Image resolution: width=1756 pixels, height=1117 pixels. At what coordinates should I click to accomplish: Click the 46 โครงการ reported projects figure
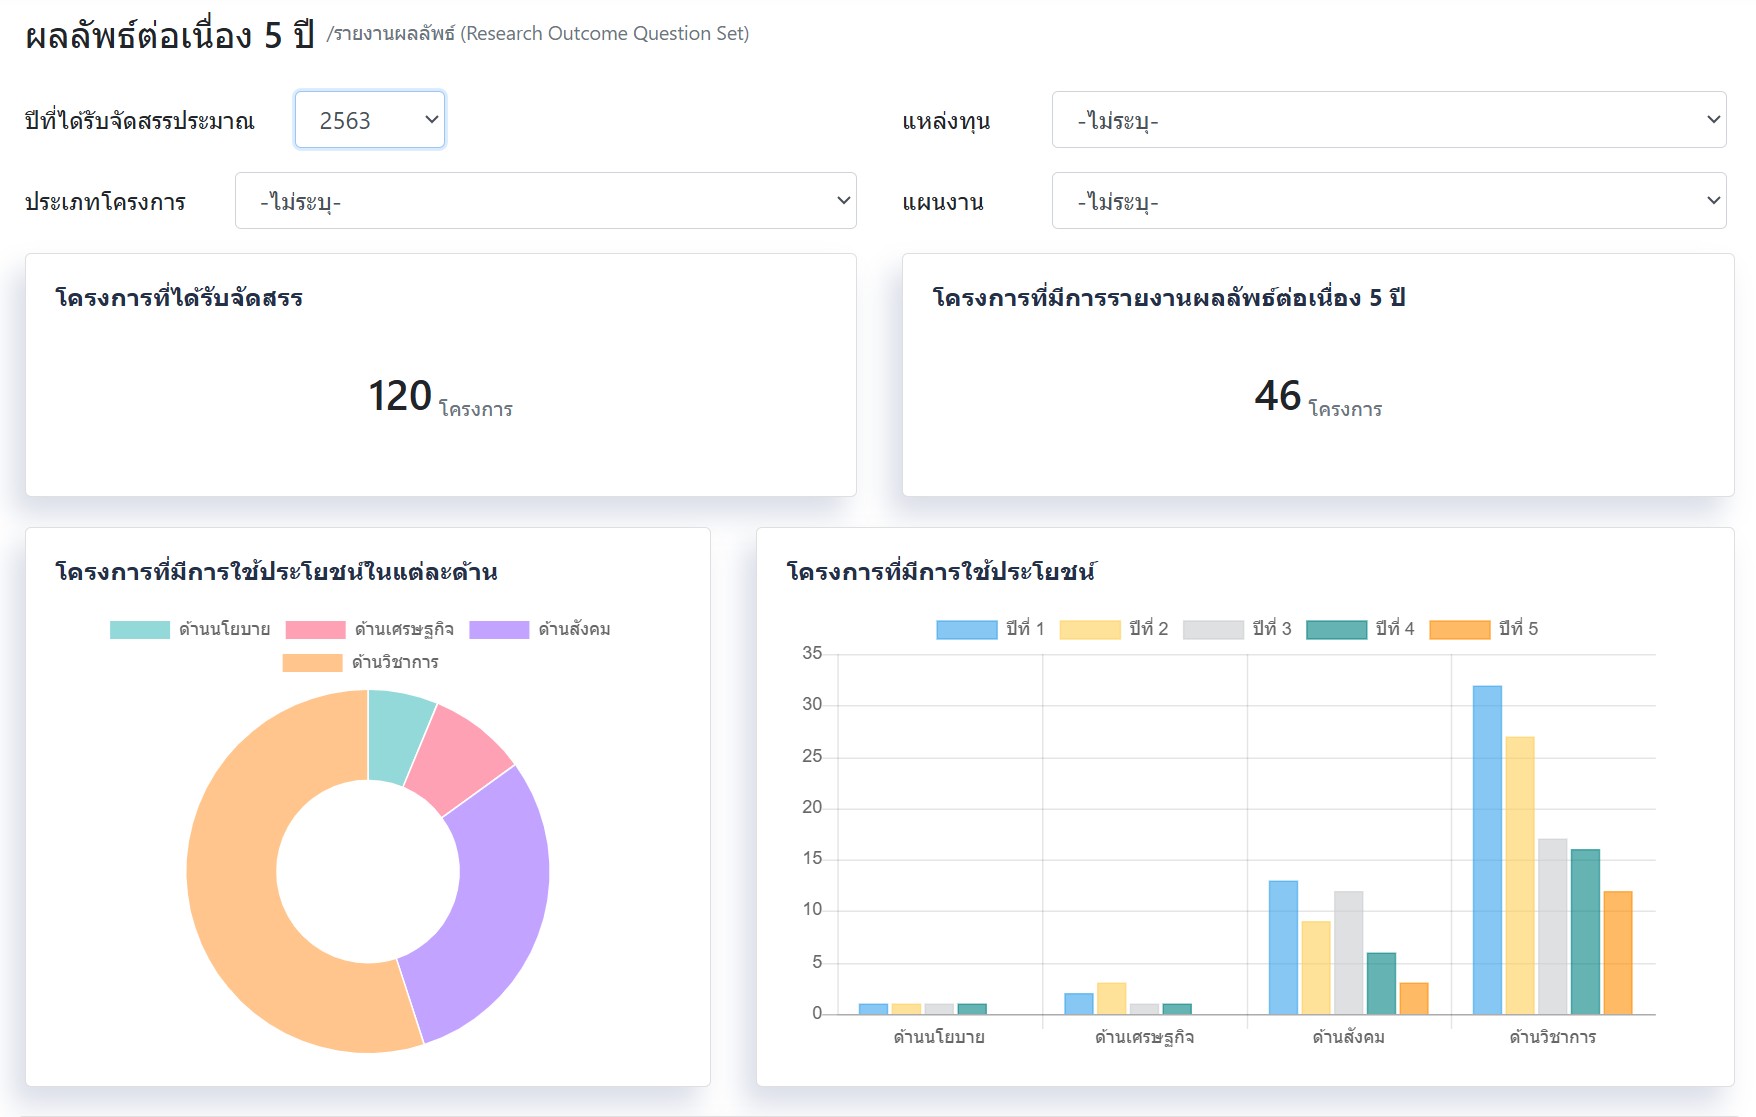[x=1318, y=396]
